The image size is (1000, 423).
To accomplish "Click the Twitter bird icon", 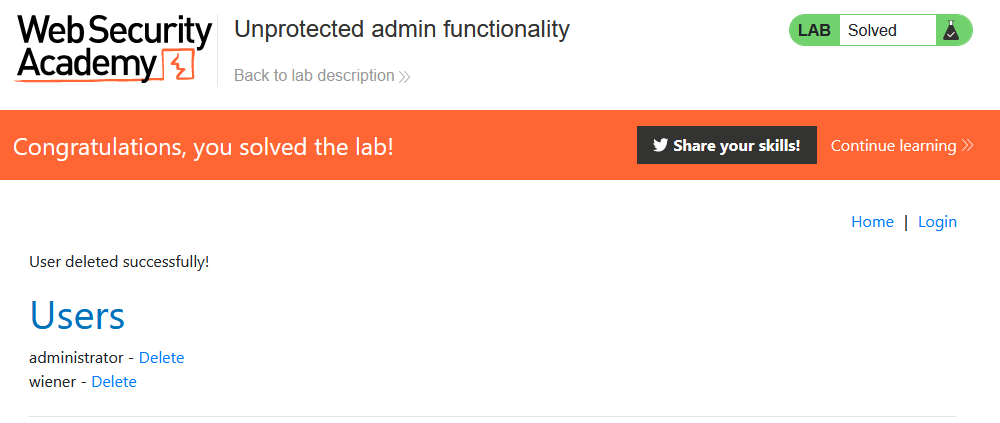I will click(x=660, y=145).
